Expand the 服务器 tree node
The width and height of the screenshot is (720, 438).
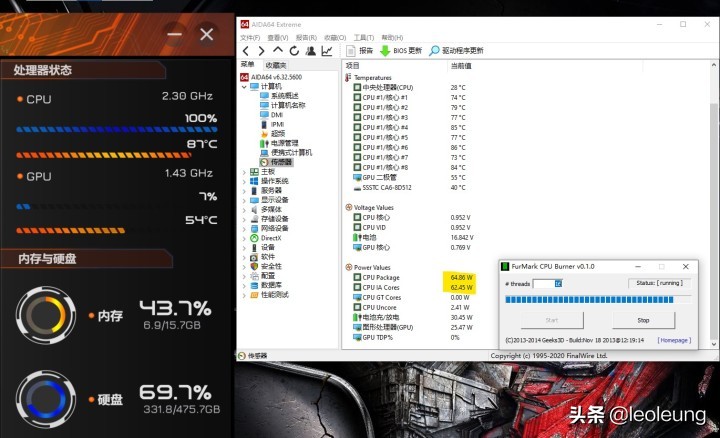[x=244, y=191]
